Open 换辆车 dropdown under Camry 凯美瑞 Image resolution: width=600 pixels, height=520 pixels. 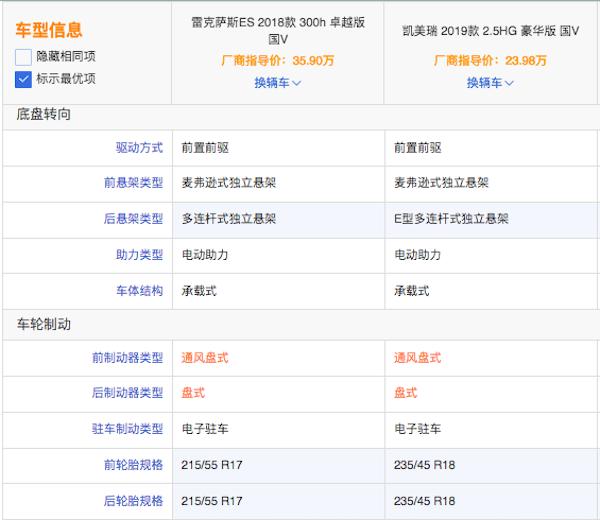coord(490,83)
